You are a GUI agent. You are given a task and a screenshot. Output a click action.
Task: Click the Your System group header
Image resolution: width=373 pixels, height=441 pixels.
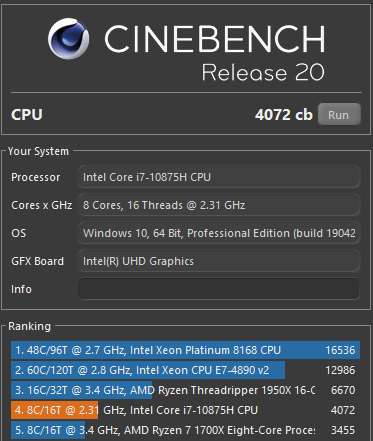[38, 151]
